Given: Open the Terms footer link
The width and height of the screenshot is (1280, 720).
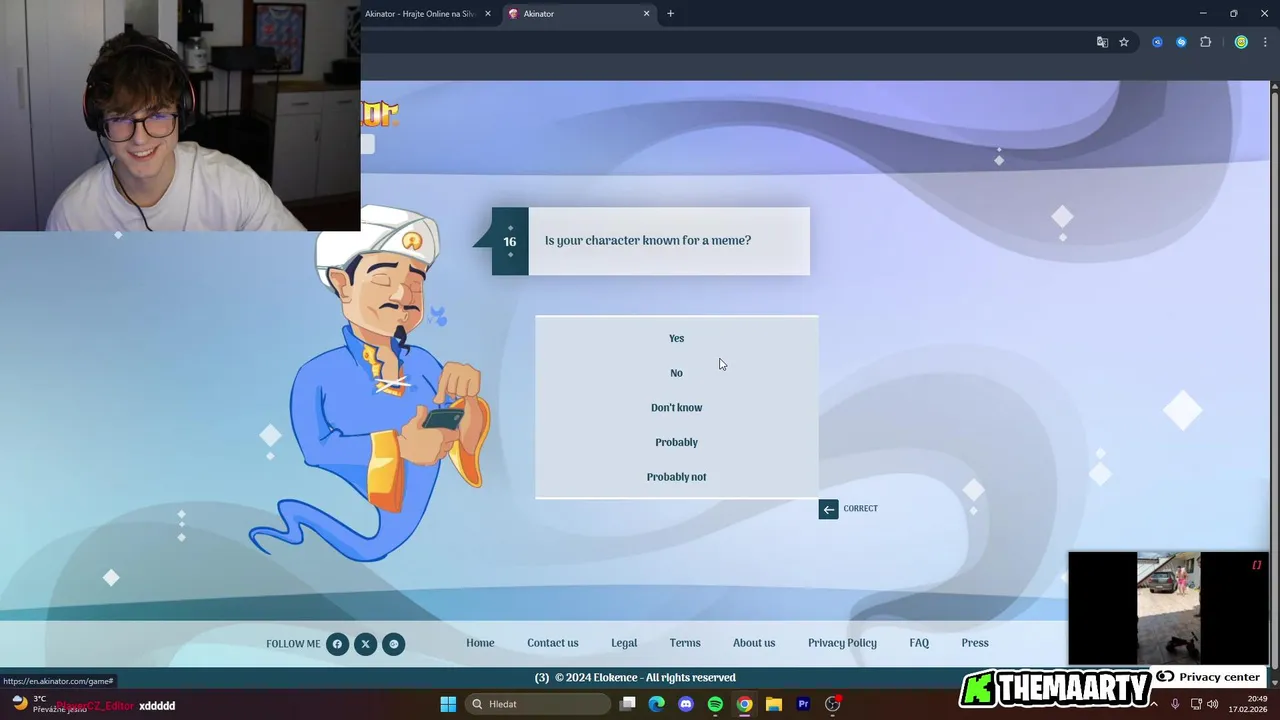Looking at the screenshot, I should pos(685,643).
